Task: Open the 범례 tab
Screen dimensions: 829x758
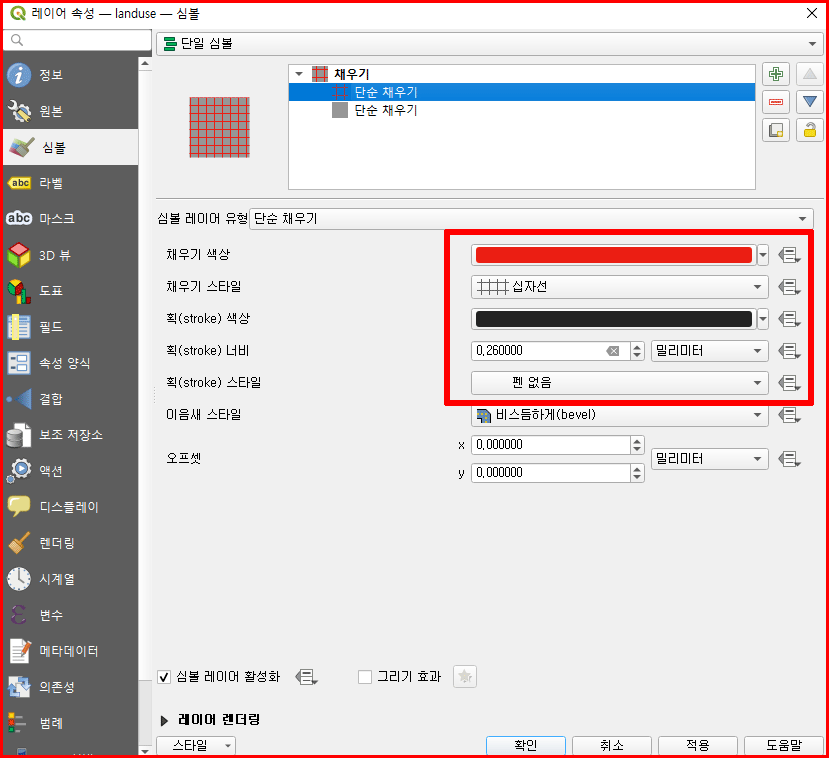Action: pyautogui.click(x=70, y=723)
